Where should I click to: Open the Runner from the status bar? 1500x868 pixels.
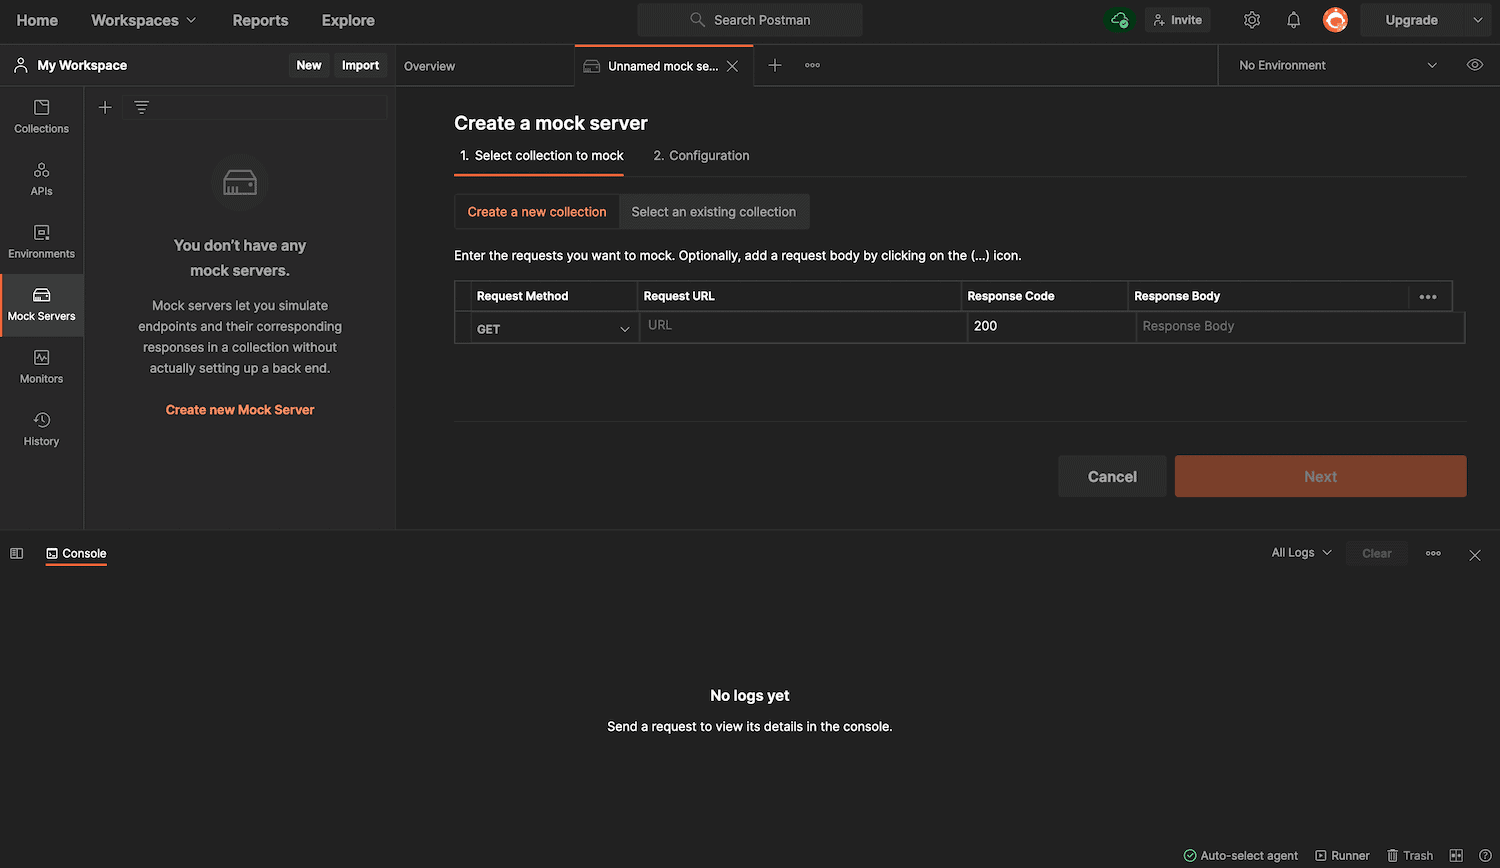(x=1342, y=855)
